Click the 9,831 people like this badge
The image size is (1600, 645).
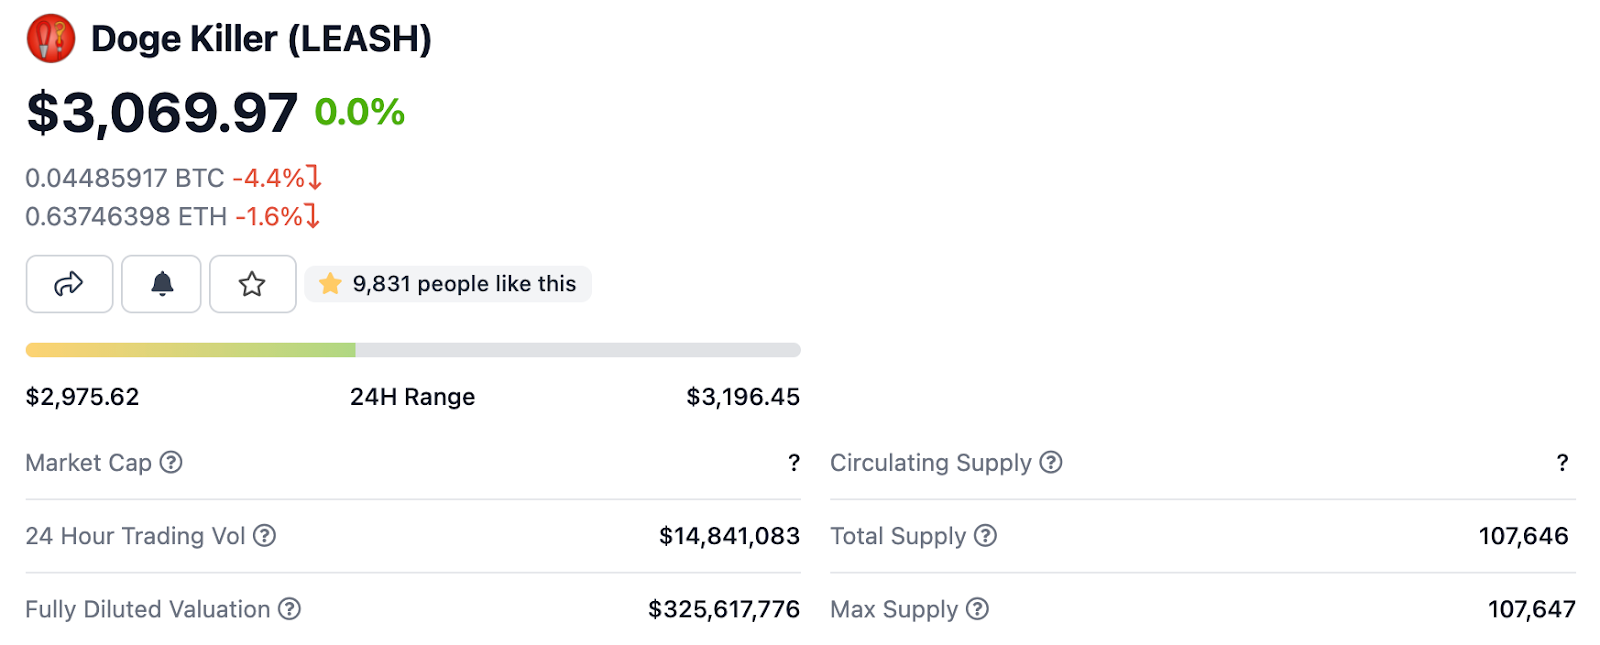click(448, 284)
